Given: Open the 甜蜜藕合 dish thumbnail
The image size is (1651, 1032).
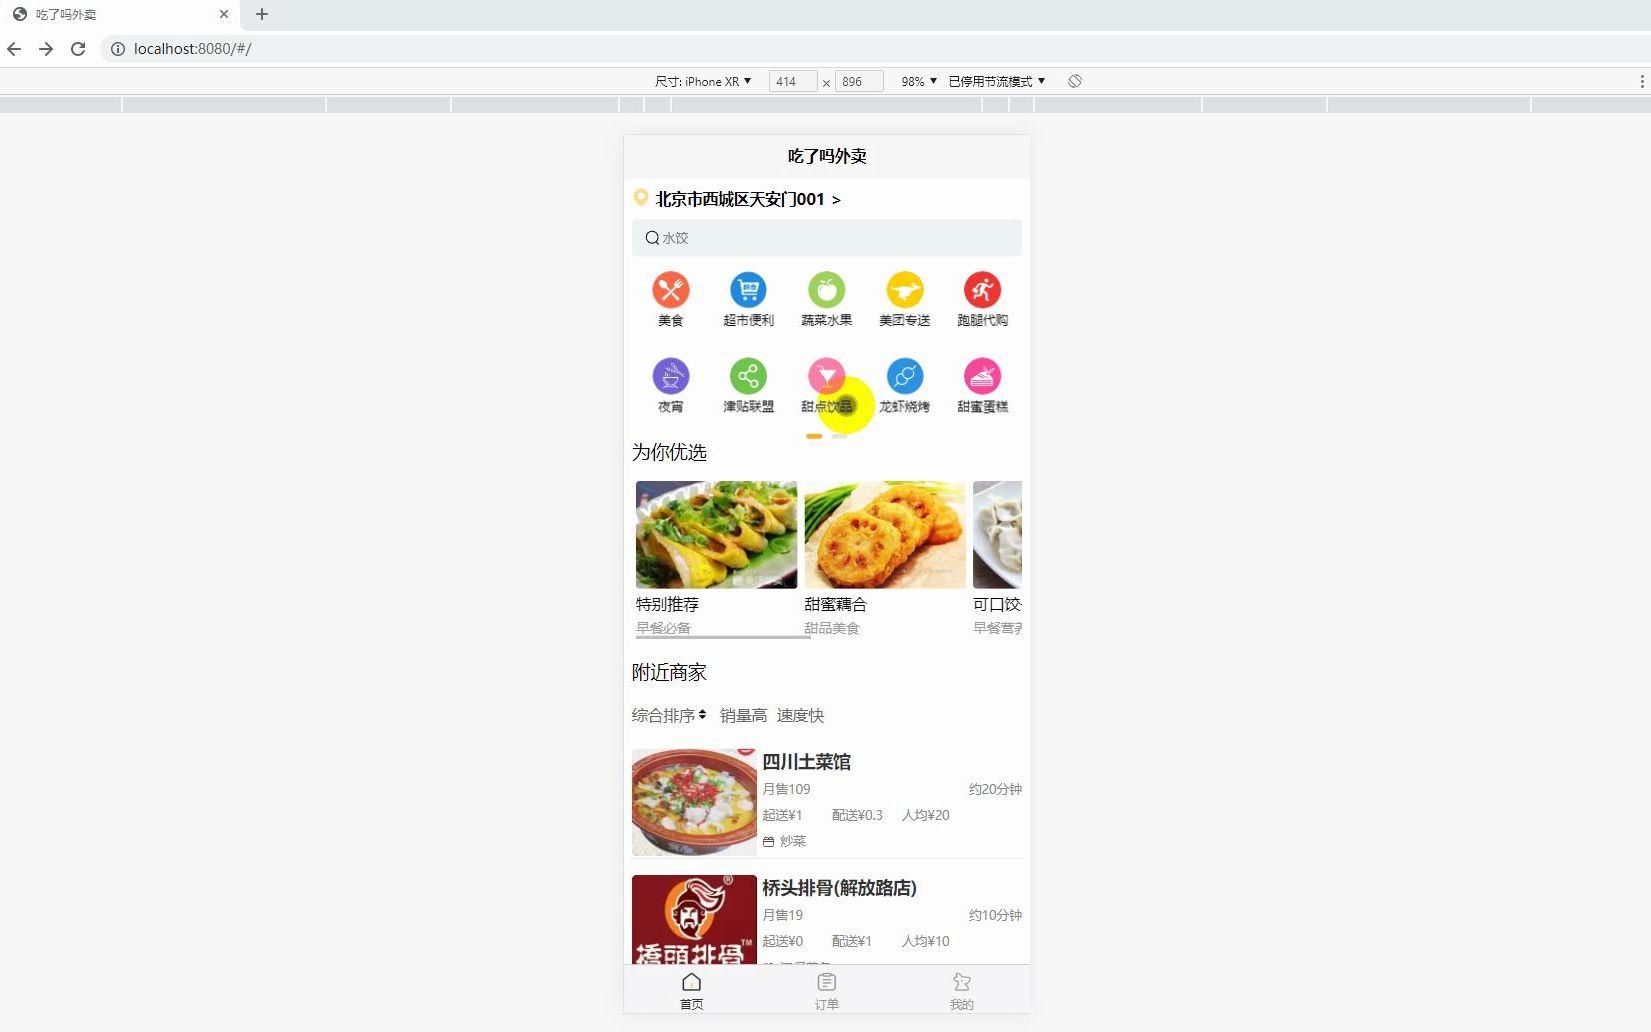Looking at the screenshot, I should point(885,534).
